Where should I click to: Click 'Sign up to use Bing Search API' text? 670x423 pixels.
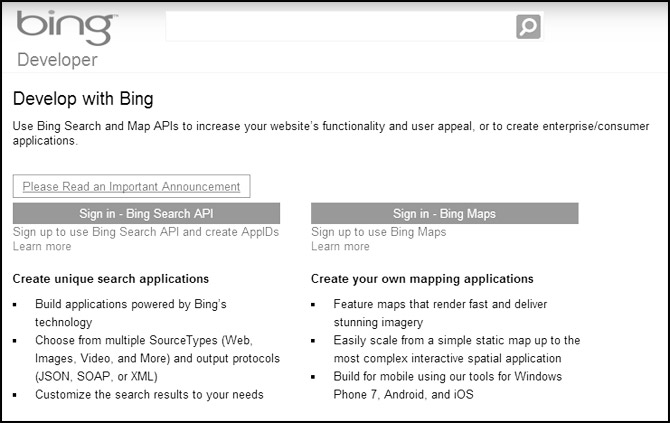tap(146, 232)
